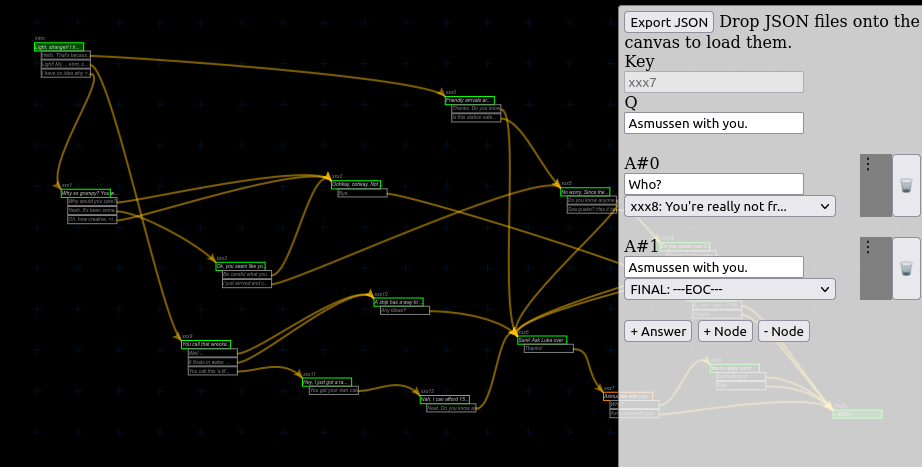Delete answer A#1 with its trash icon
922x467 pixels.
pos(906,268)
